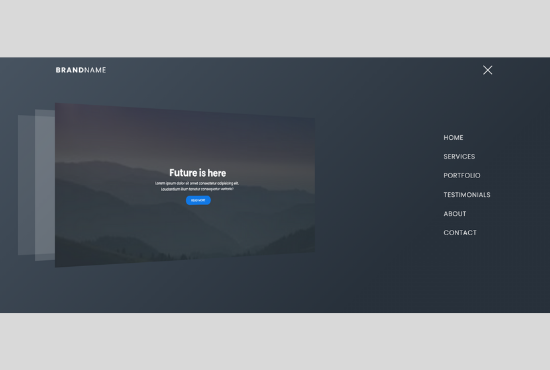Screen dimensions: 550x370
Task: Go to the SERVICES menu item
Action: tap(459, 156)
